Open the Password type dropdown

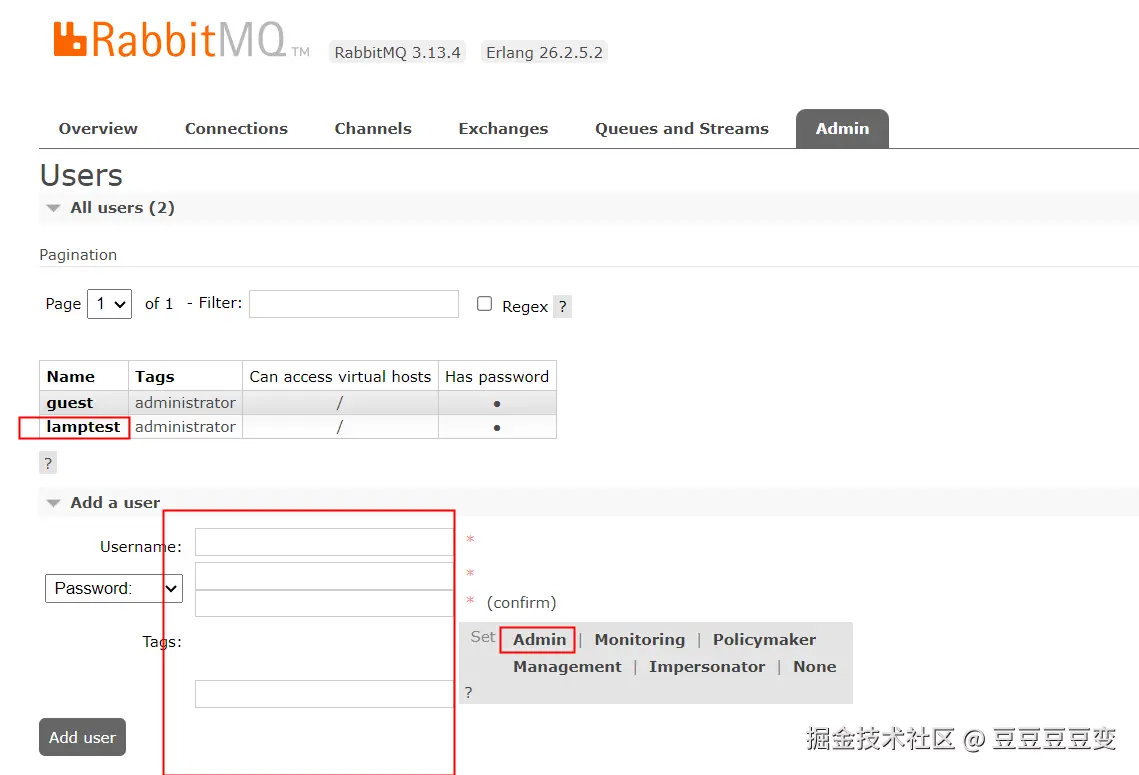point(114,588)
